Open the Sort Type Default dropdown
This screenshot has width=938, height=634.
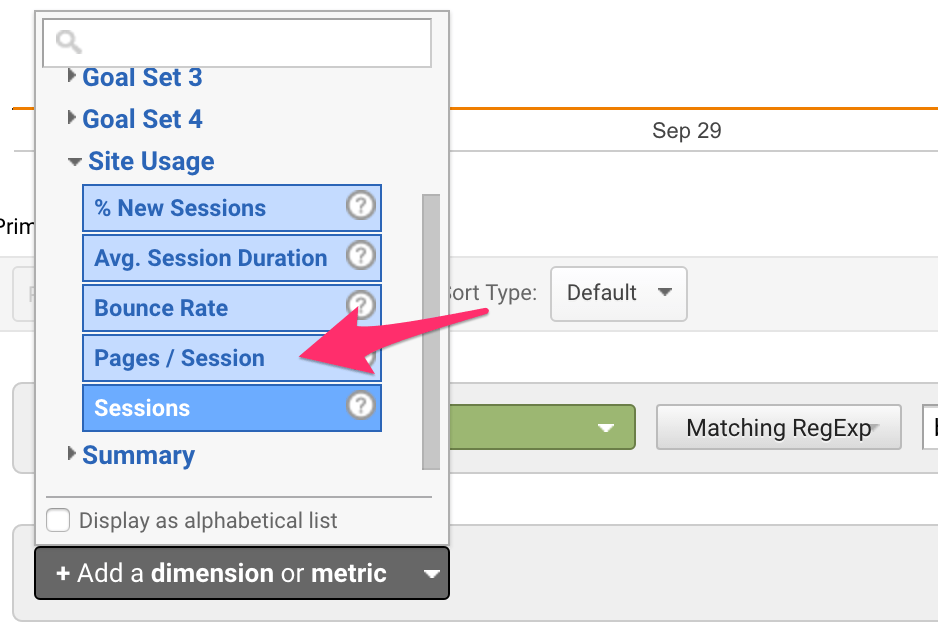pos(619,293)
